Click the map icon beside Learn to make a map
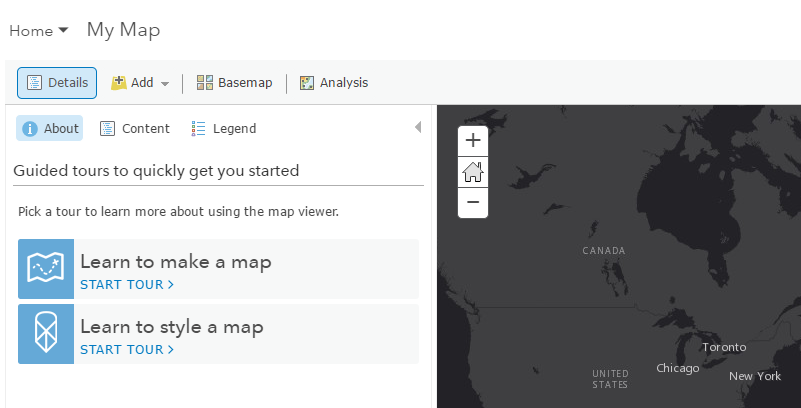Viewport: 801px width, 408px height. pos(46,269)
